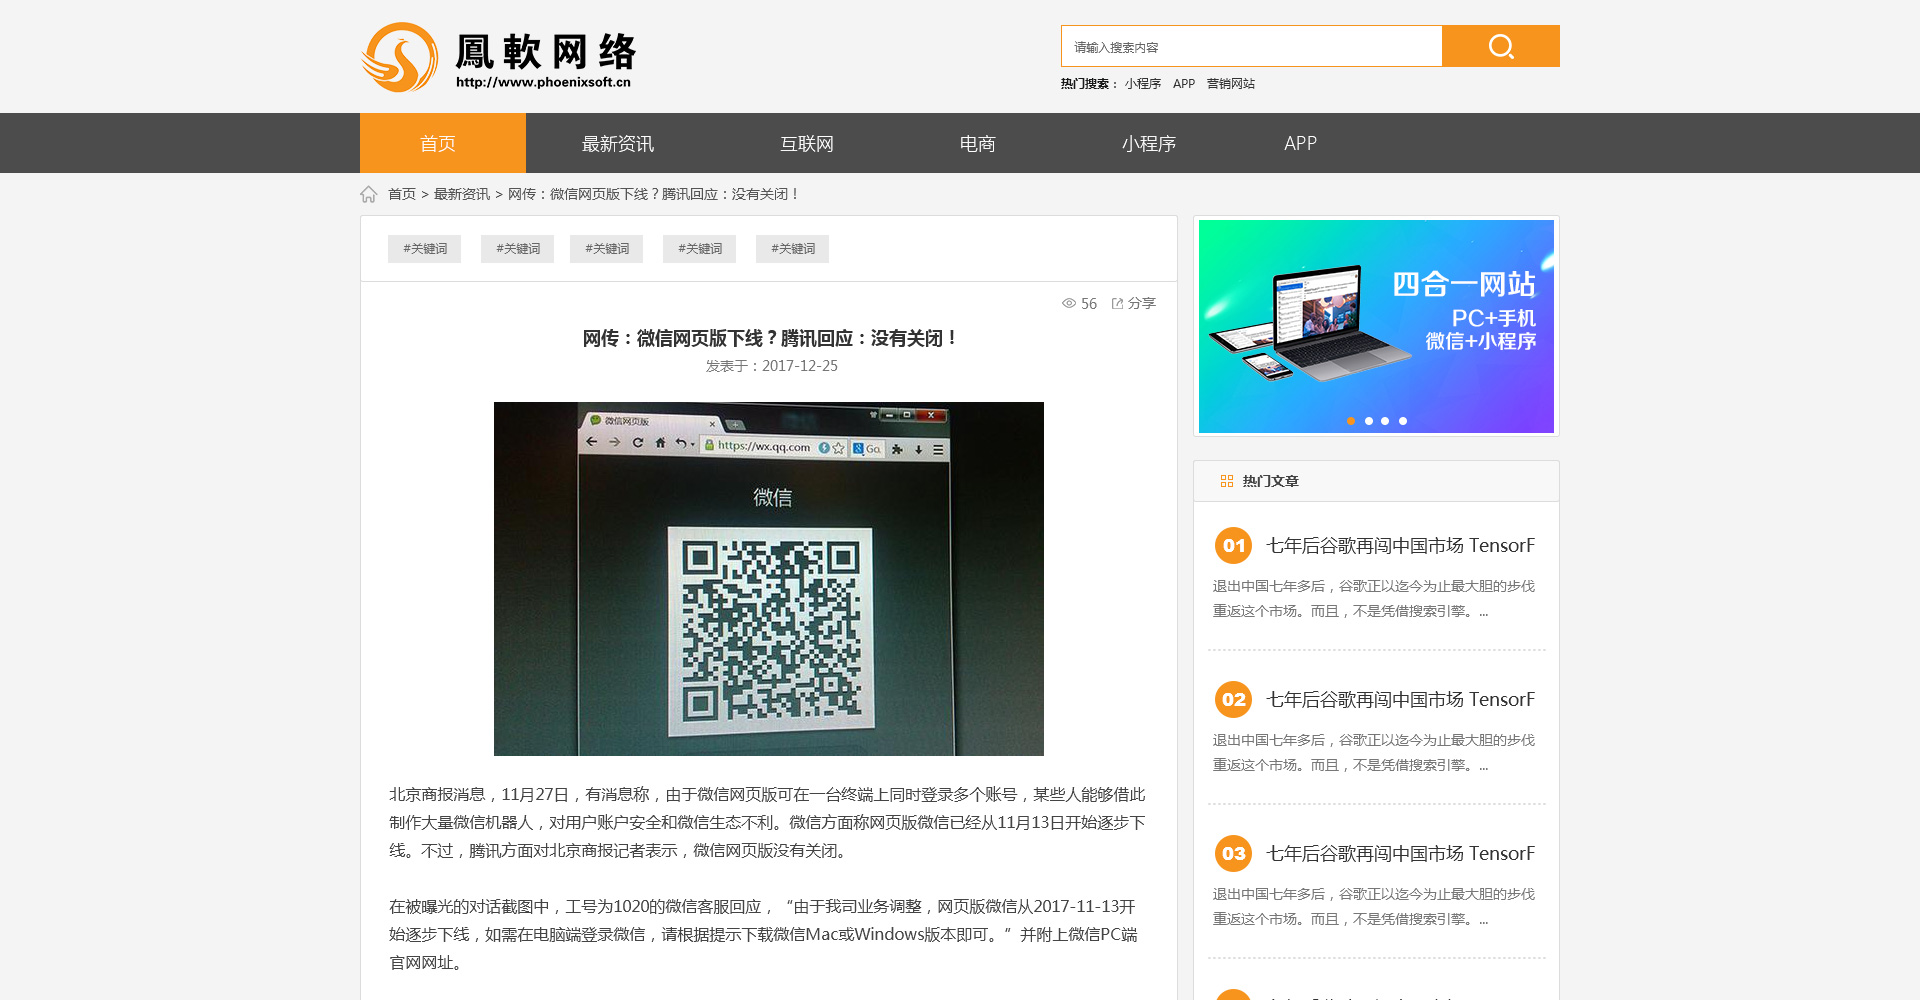The image size is (1920, 1000).
Task: Click the 营销网站 hot search link
Action: (1230, 84)
